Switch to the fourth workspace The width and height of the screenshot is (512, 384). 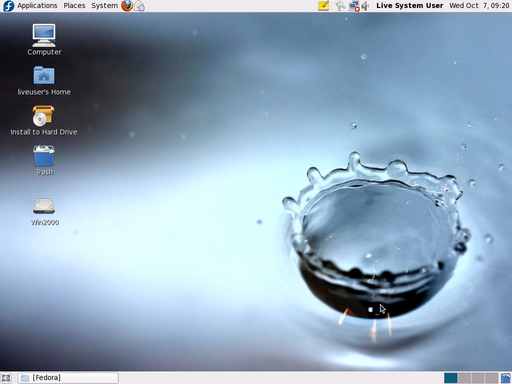tap(491, 378)
